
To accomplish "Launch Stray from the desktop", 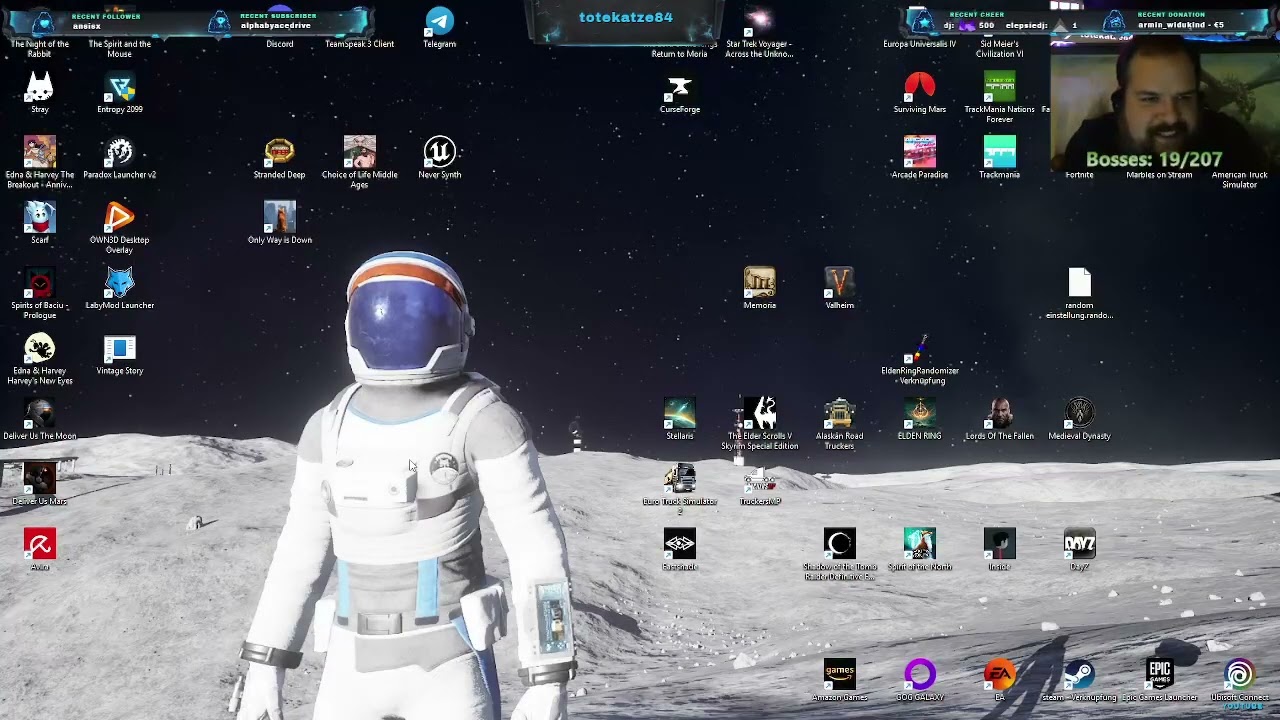I will pos(40,87).
